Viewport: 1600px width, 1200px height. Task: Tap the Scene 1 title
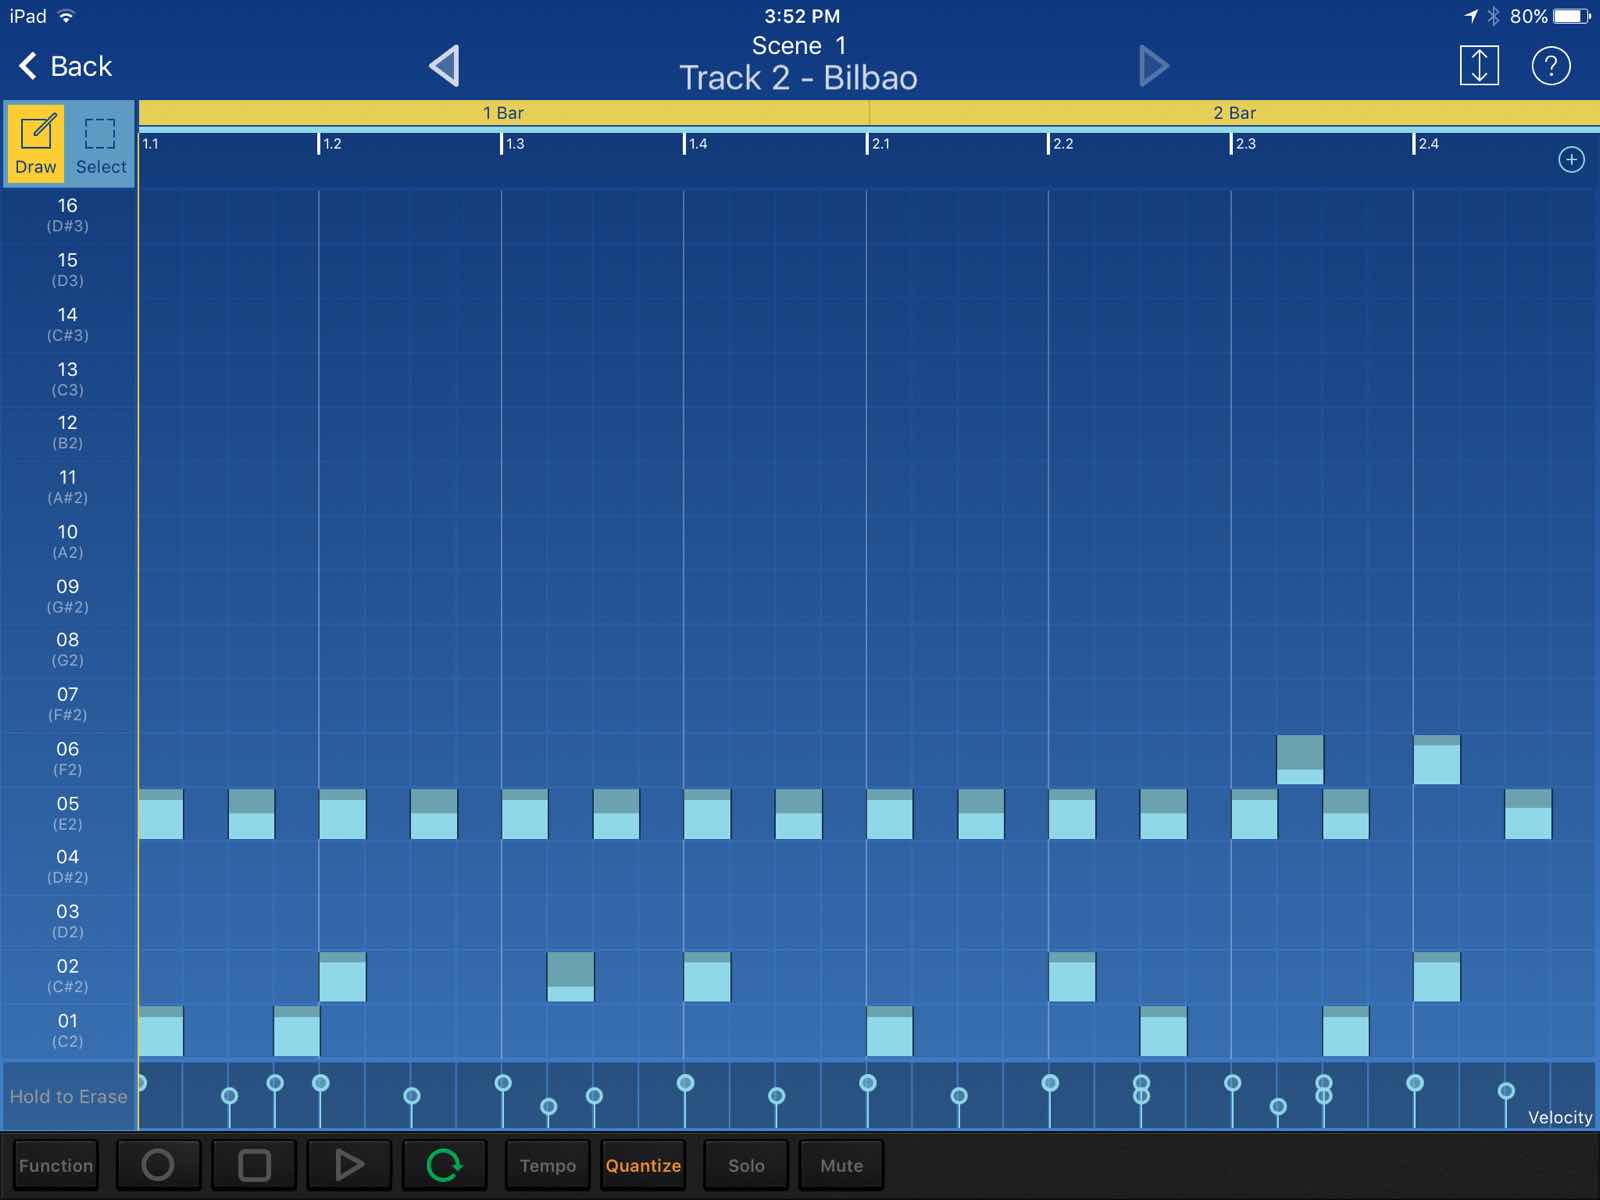(x=799, y=46)
